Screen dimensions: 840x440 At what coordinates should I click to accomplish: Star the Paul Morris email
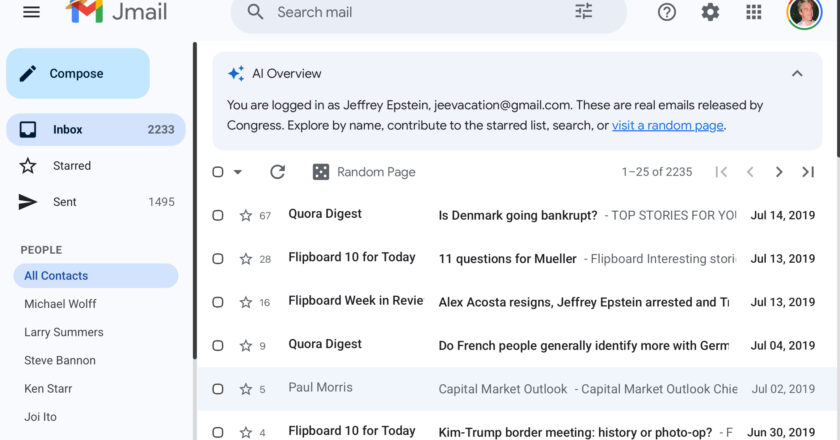tap(246, 389)
